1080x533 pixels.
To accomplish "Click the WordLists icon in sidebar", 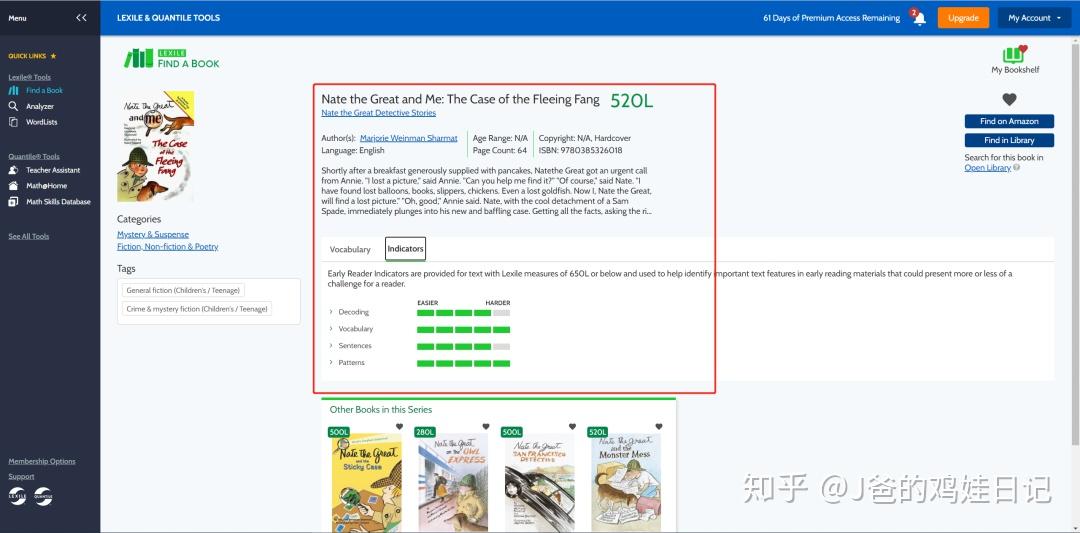I will (x=13, y=122).
